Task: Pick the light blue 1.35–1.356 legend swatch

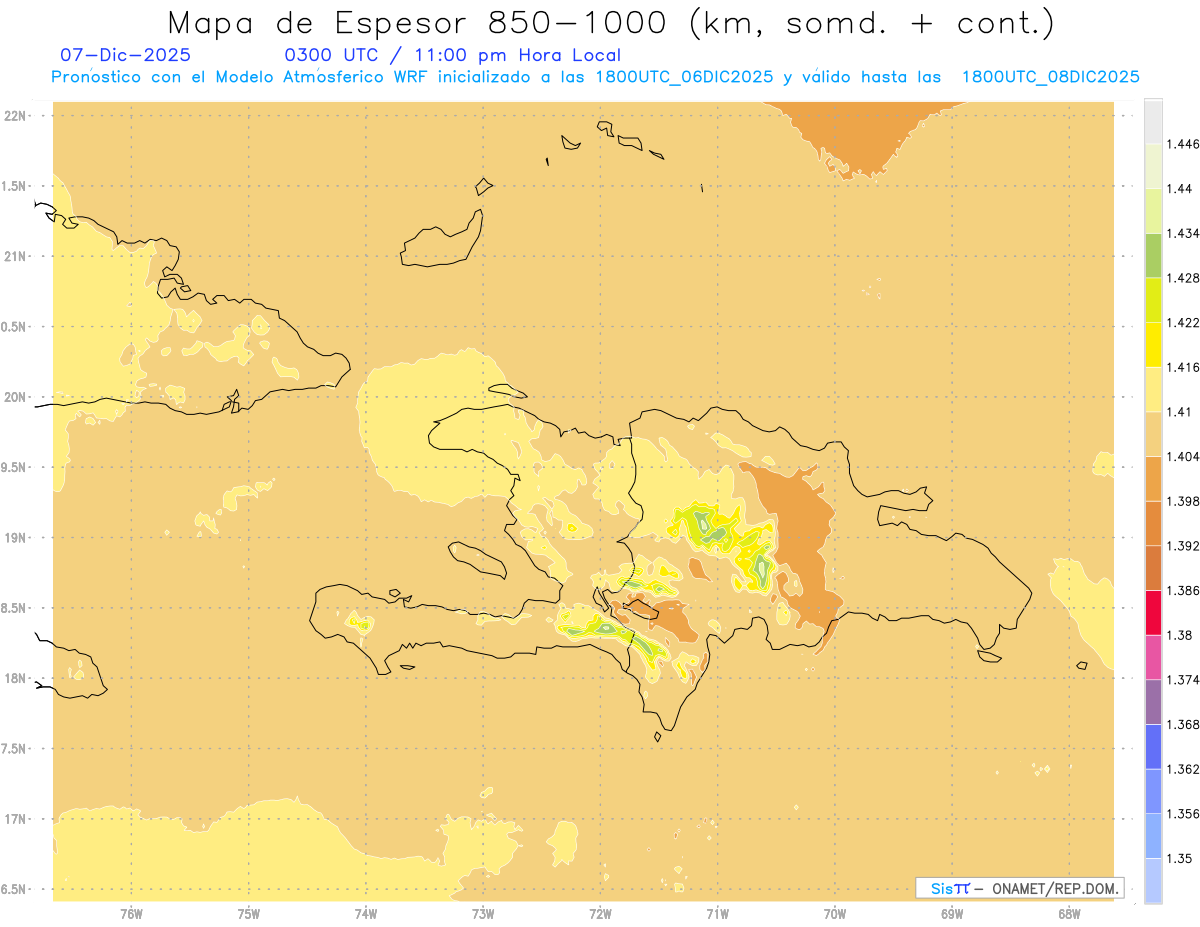Action: [x=1153, y=836]
